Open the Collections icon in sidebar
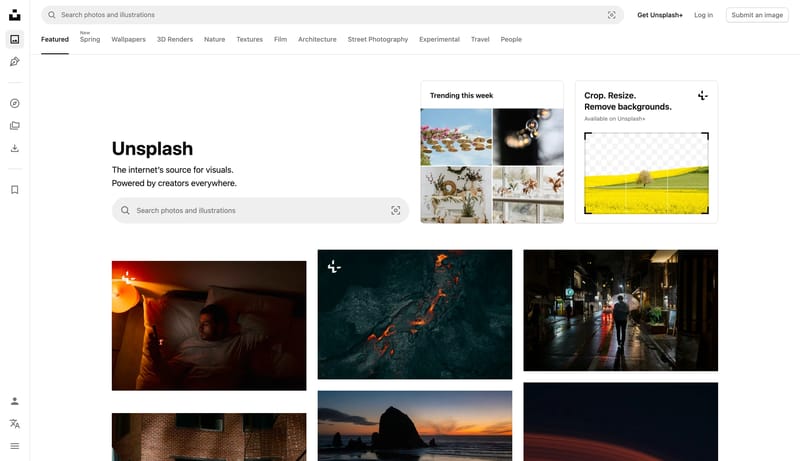Image resolution: width=800 pixels, height=461 pixels. pyautogui.click(x=14, y=126)
